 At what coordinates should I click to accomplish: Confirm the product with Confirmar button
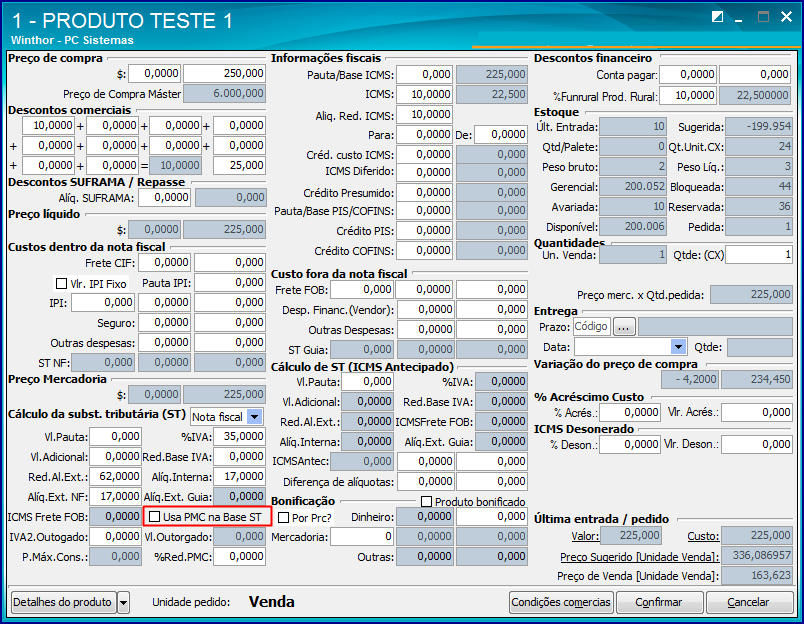coord(659,602)
